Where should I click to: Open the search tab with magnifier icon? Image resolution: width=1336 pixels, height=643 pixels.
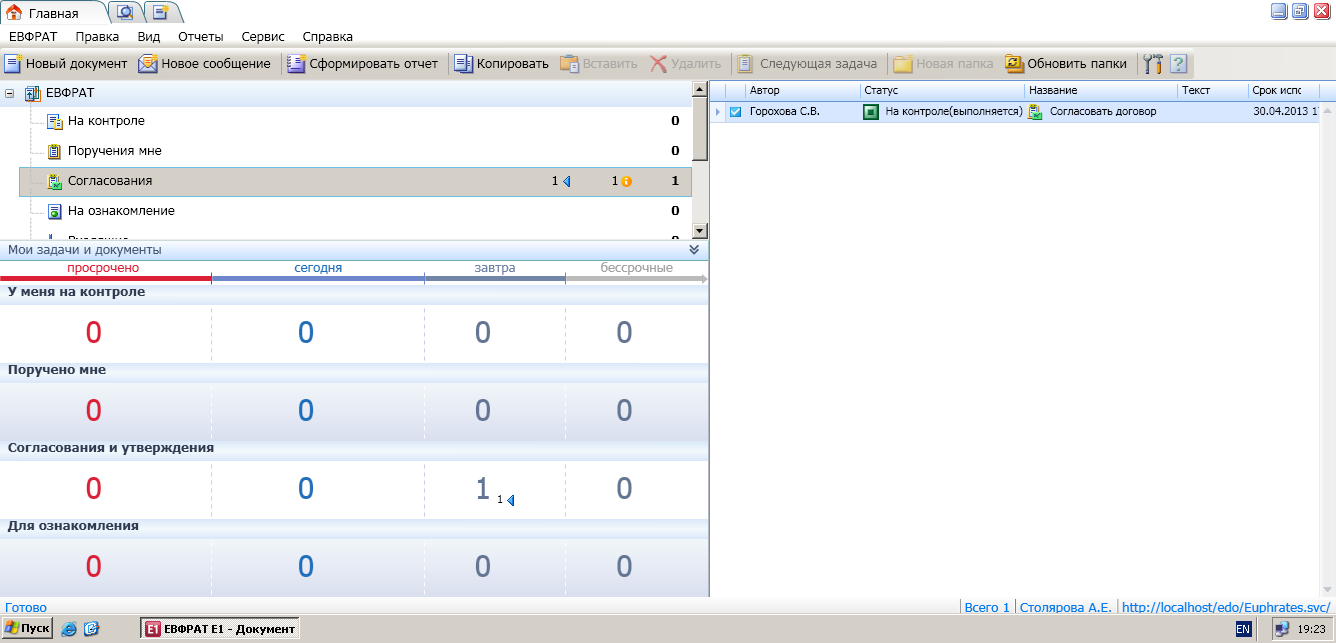pyautogui.click(x=125, y=13)
